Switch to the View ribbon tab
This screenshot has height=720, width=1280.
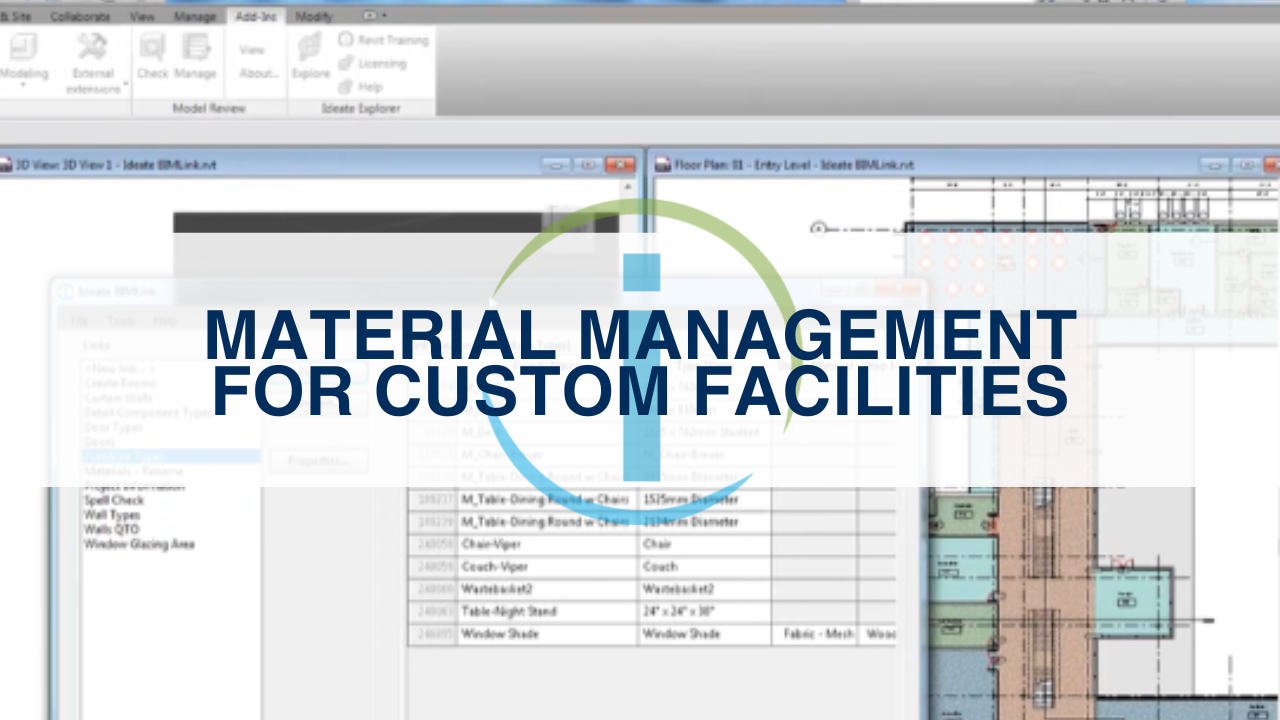click(143, 16)
